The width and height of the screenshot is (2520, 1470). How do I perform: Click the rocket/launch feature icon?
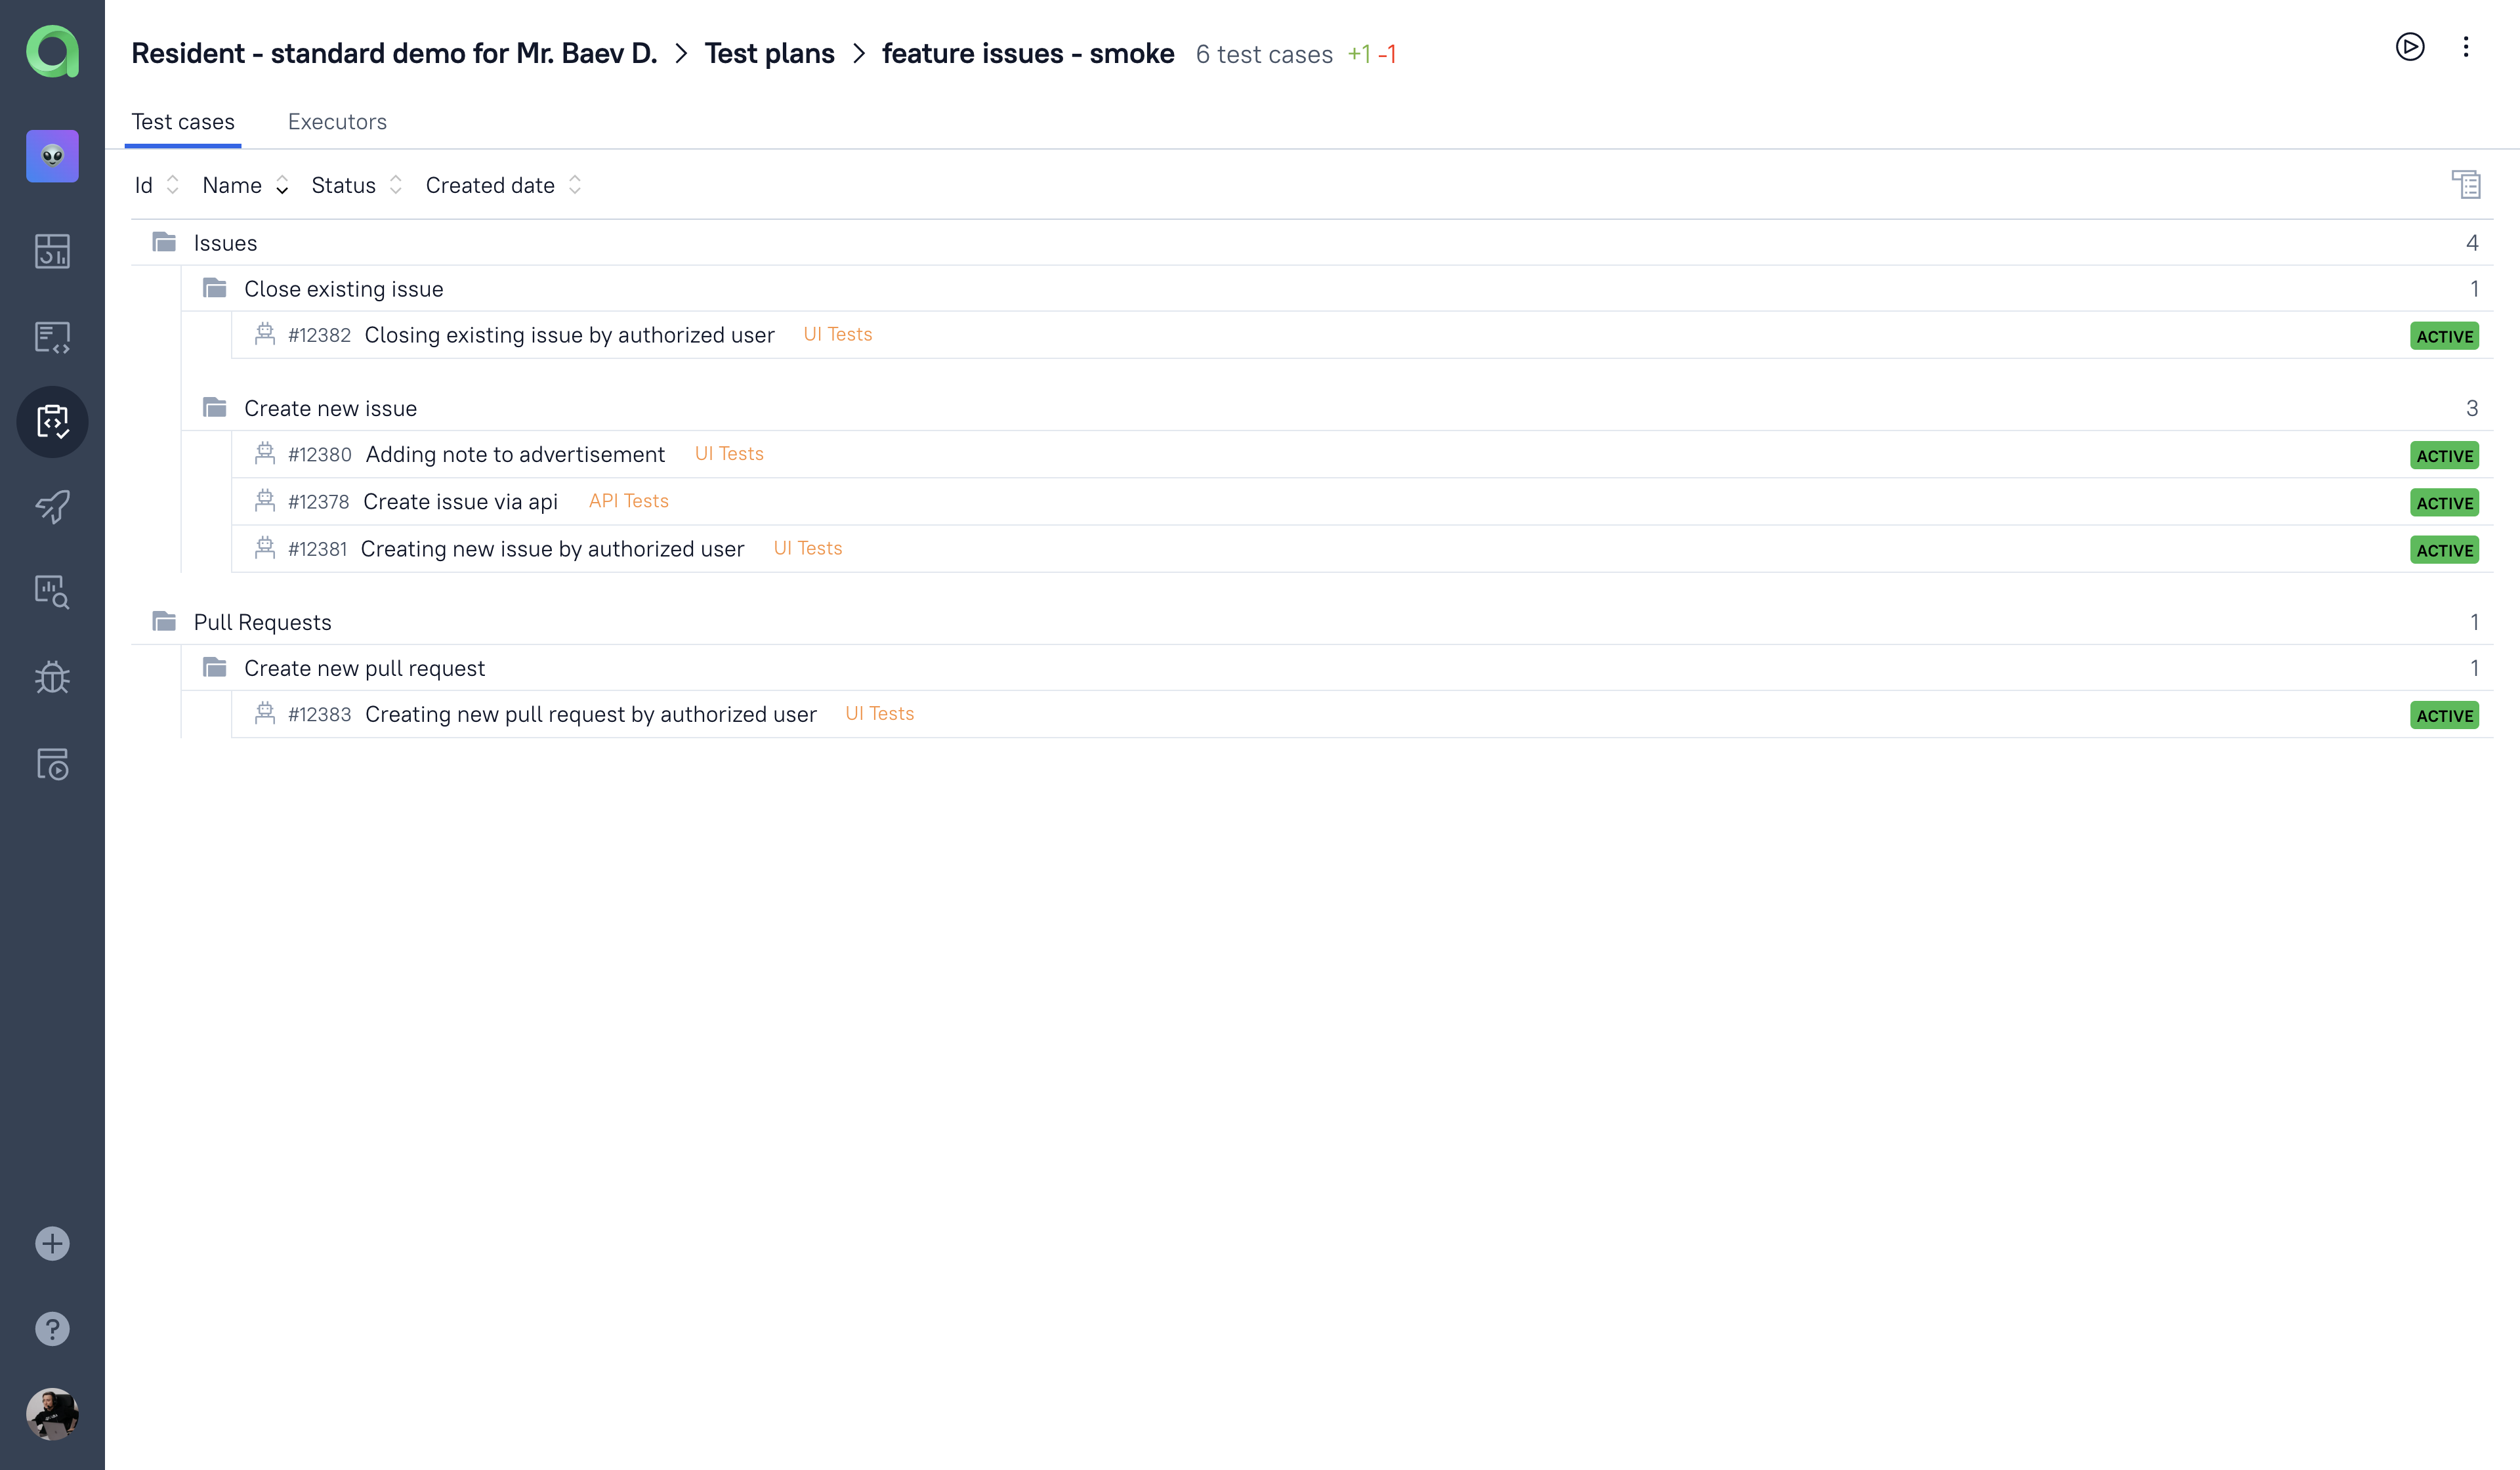[52, 507]
